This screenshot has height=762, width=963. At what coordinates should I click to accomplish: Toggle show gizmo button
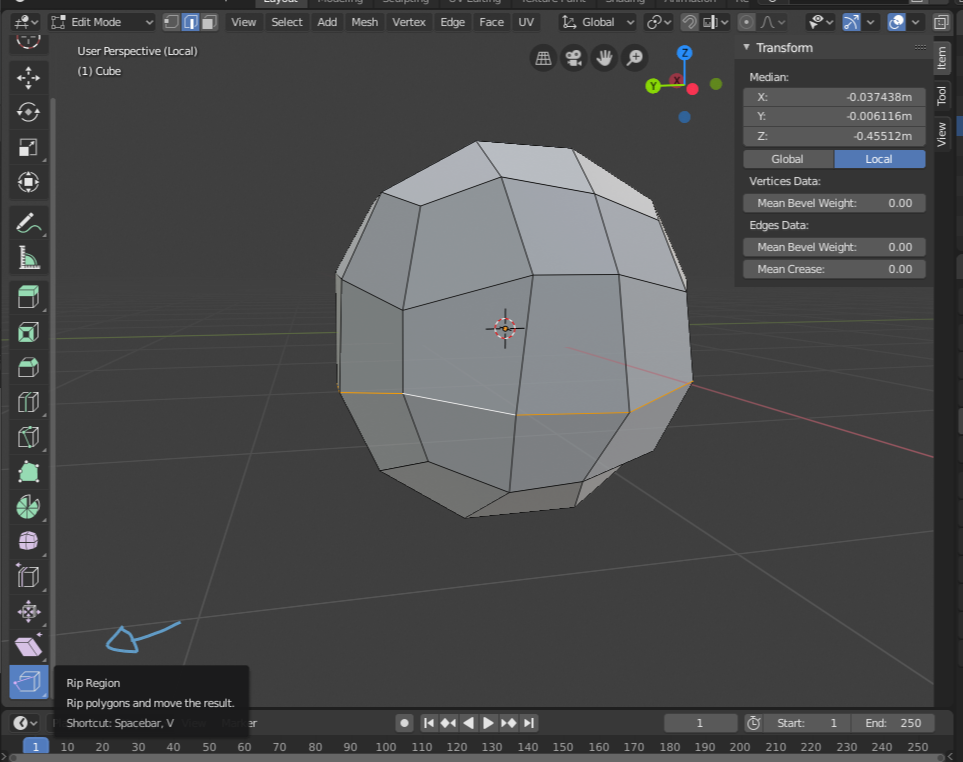pos(851,23)
